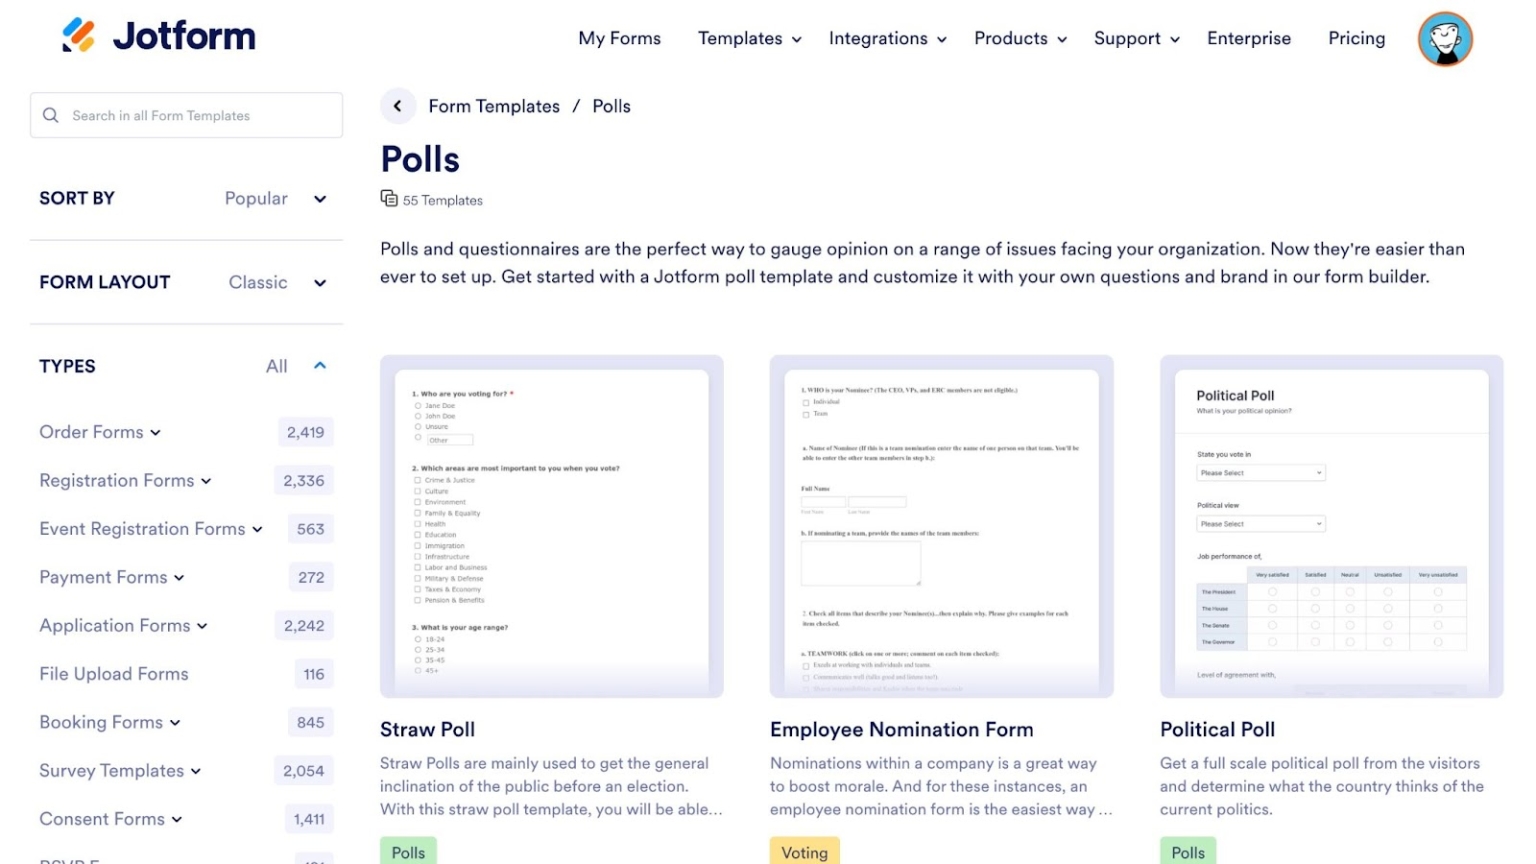Open the Templates navigation menu
Image resolution: width=1536 pixels, height=864 pixels.
coord(749,38)
